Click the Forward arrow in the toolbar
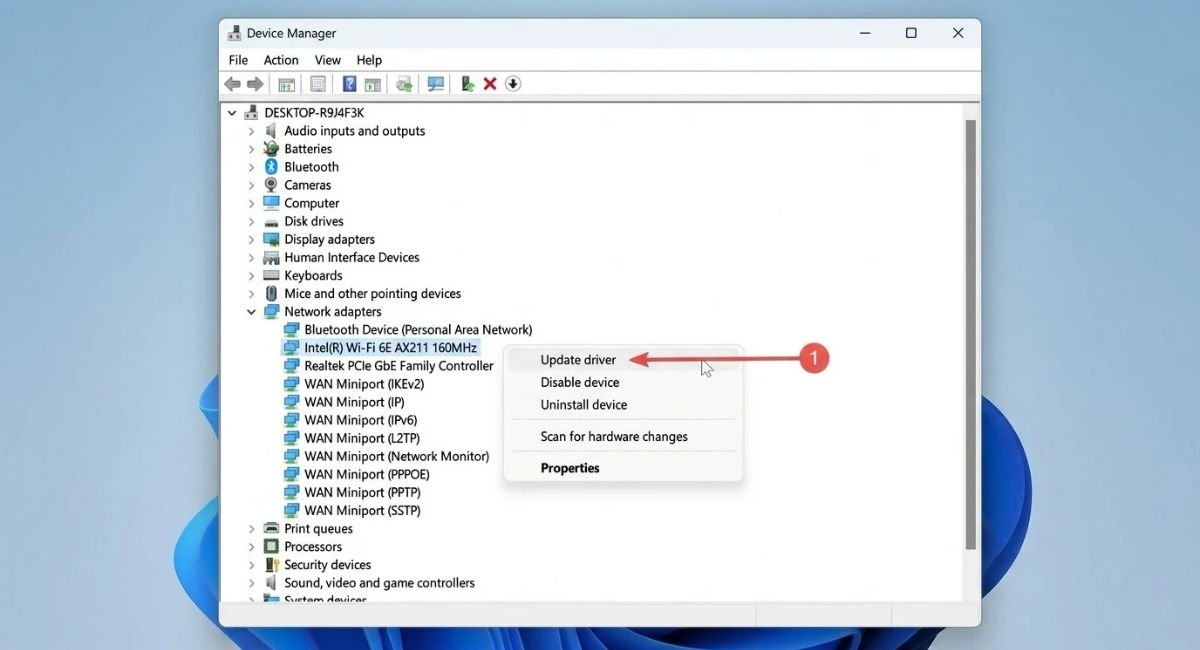The height and width of the screenshot is (650, 1200). click(255, 84)
